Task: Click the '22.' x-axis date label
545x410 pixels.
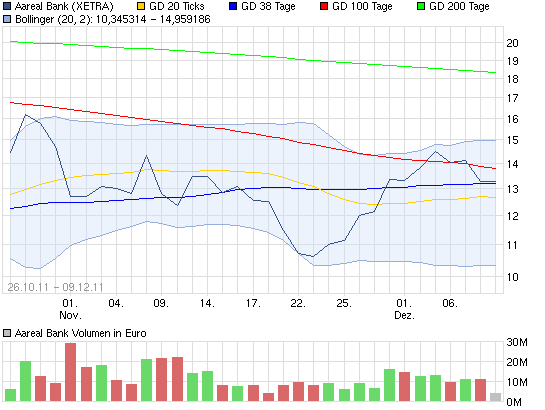Action: [x=298, y=303]
